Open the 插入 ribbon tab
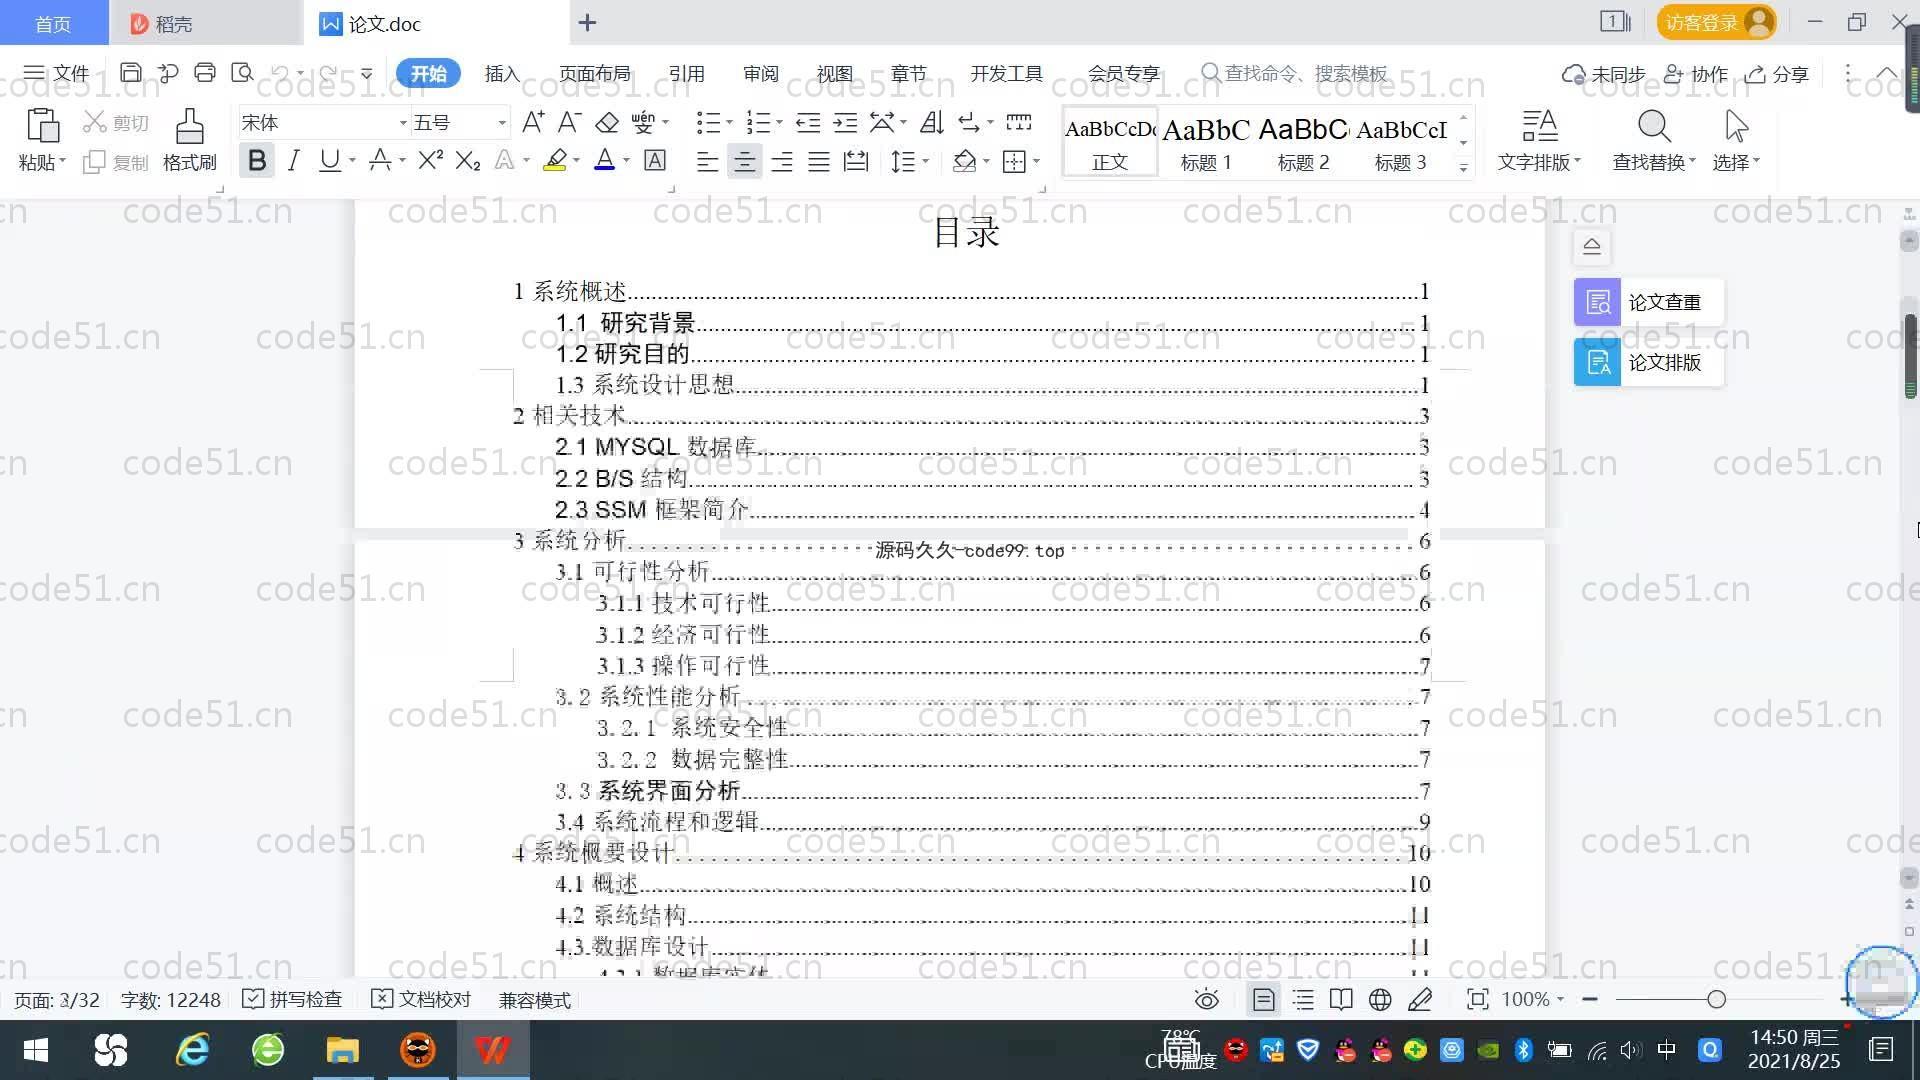 click(x=502, y=74)
